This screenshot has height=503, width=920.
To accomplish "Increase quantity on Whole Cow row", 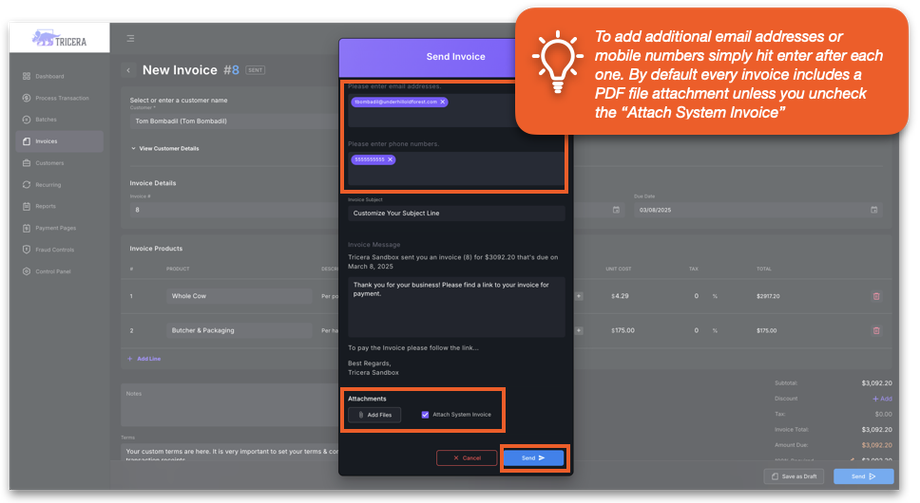I will point(579,296).
